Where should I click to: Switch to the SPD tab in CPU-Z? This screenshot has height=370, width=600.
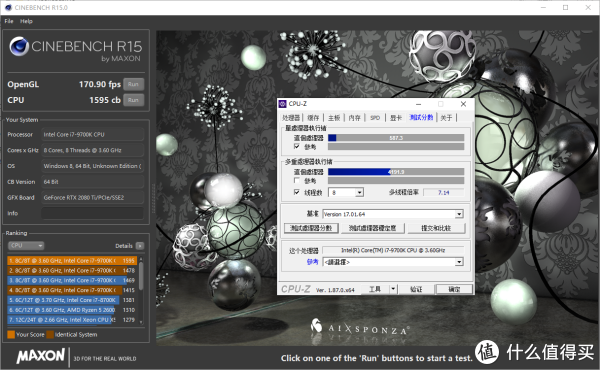pyautogui.click(x=375, y=117)
